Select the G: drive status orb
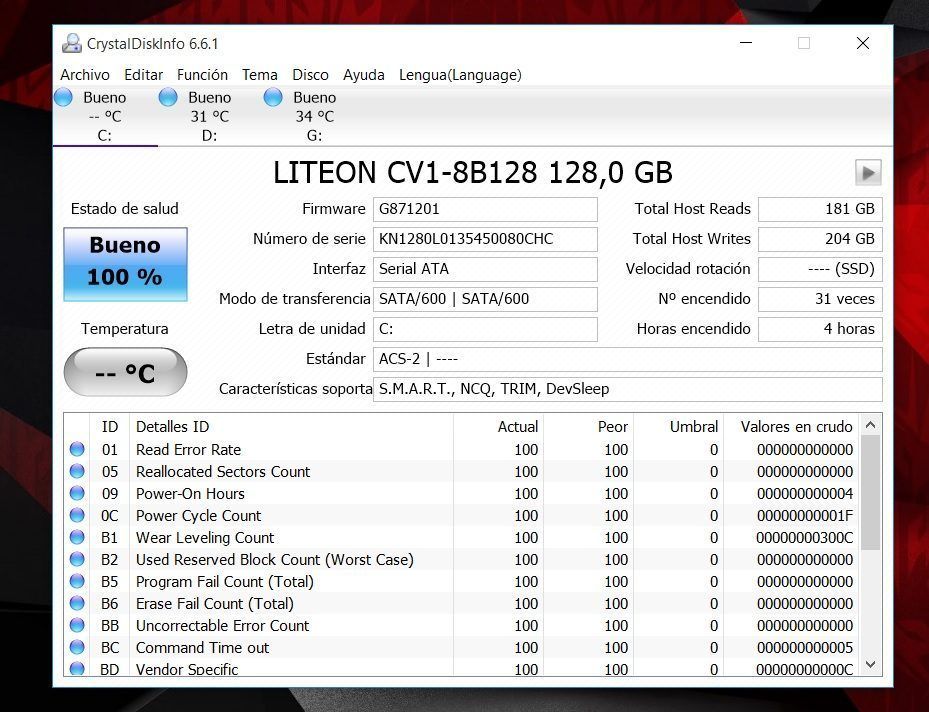Viewport: 929px width, 712px height. pos(273,97)
